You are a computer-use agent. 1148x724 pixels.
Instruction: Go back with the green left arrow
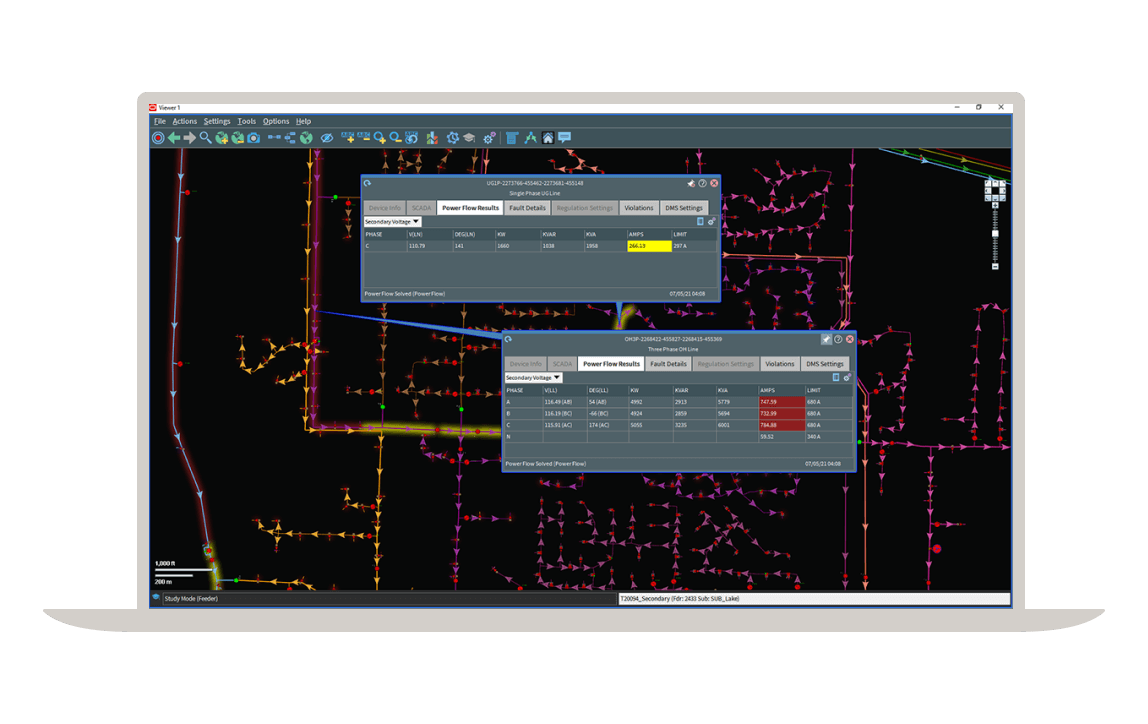point(174,138)
